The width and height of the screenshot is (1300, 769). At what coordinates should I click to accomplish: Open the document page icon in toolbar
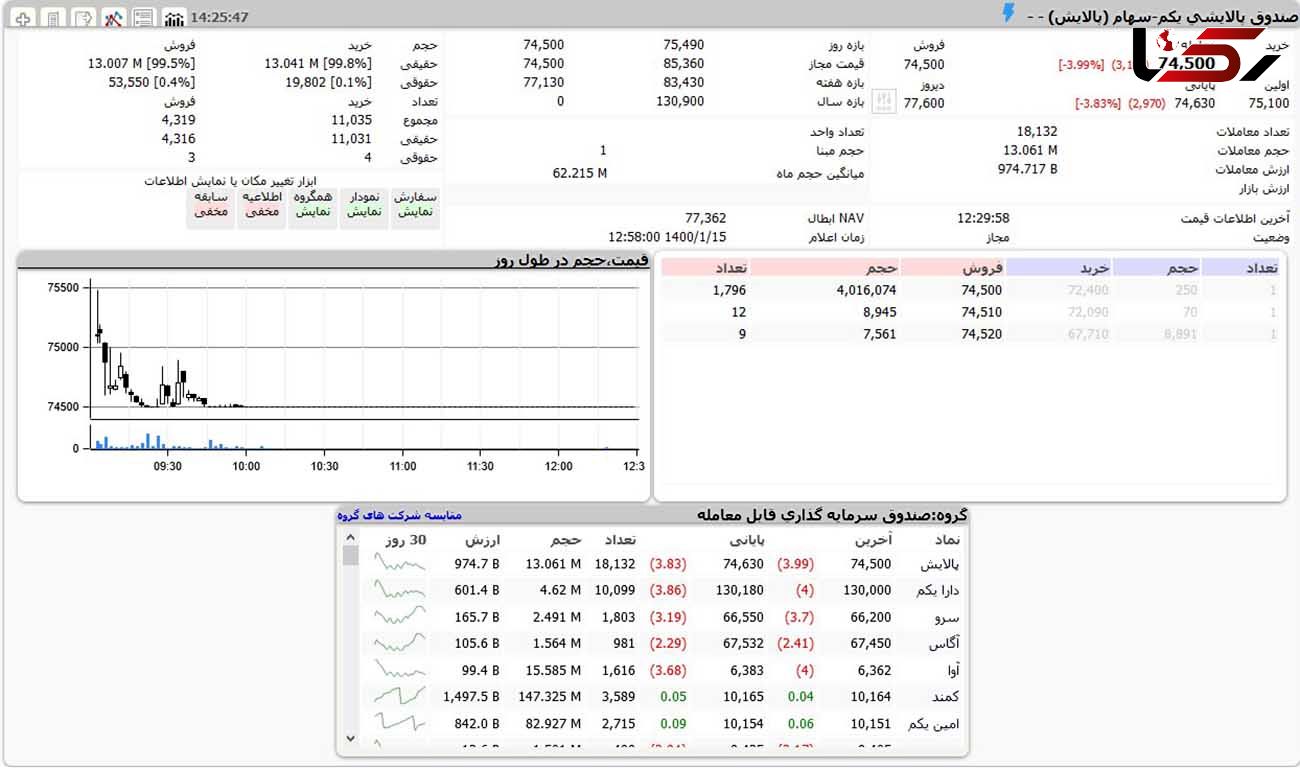[54, 18]
